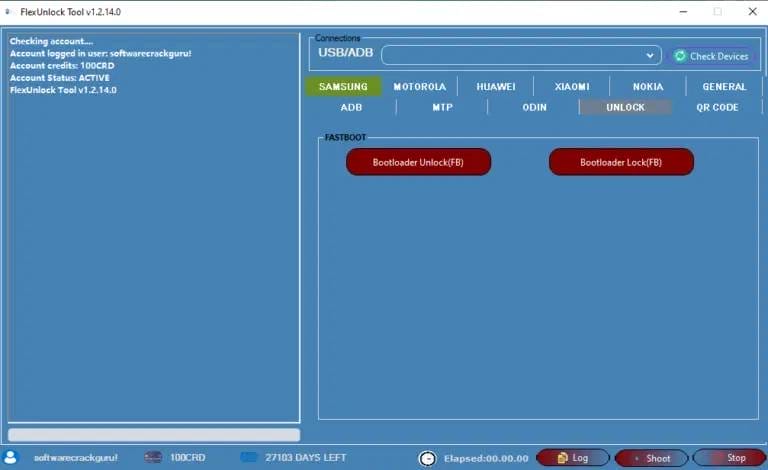Click the 'Checking account....' log line
Image resolution: width=768 pixels, height=470 pixels.
click(x=51, y=41)
